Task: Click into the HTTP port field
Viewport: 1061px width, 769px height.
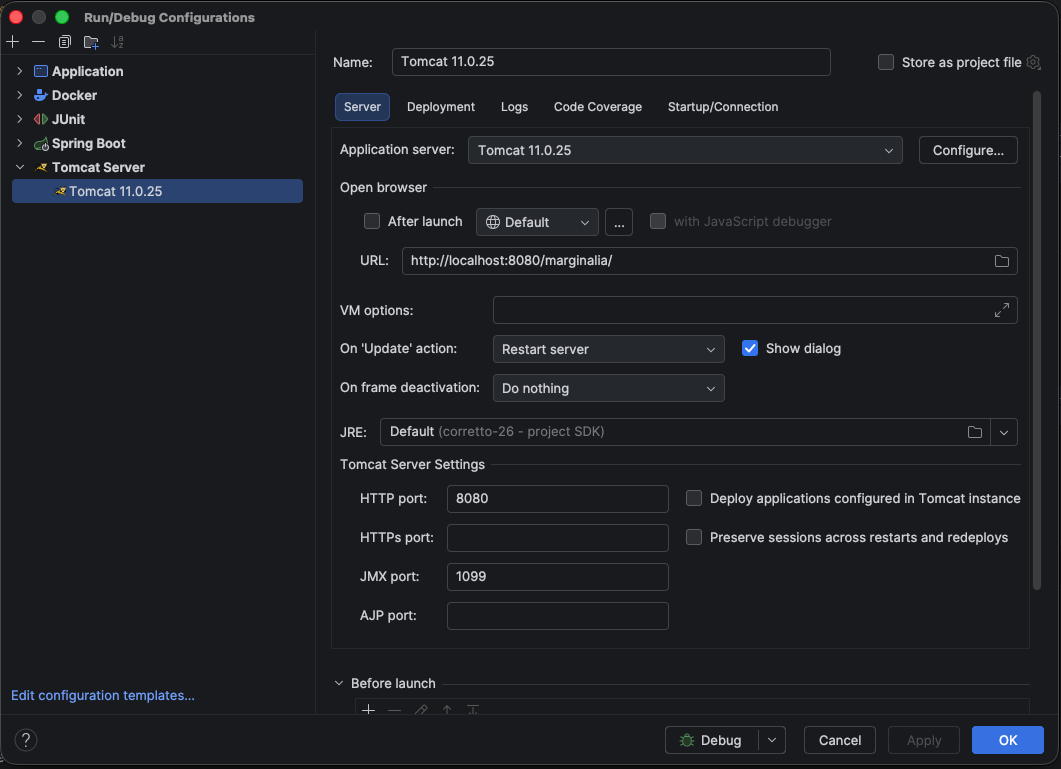Action: click(558, 499)
